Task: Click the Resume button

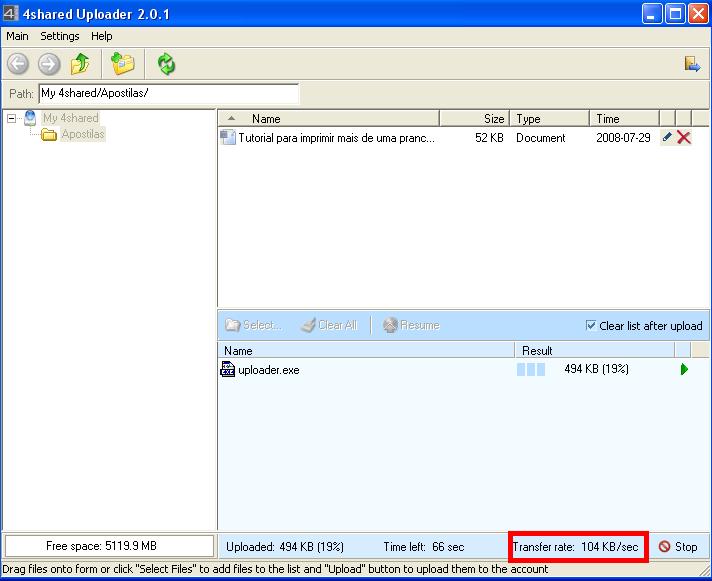Action: click(x=411, y=325)
